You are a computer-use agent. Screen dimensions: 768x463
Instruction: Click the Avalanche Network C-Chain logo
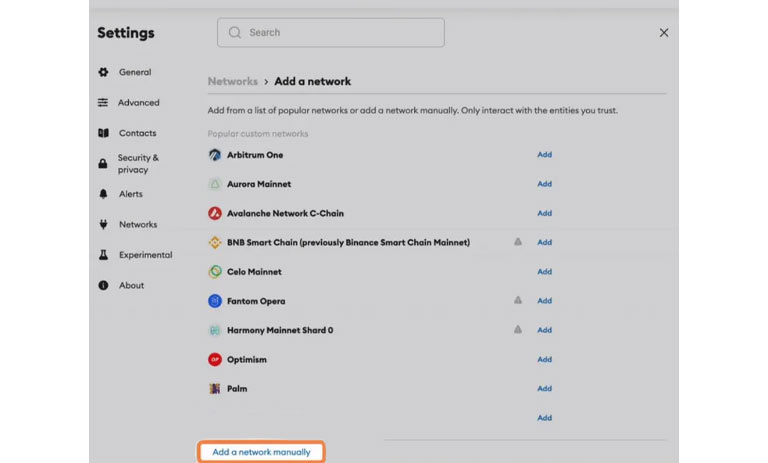(214, 213)
